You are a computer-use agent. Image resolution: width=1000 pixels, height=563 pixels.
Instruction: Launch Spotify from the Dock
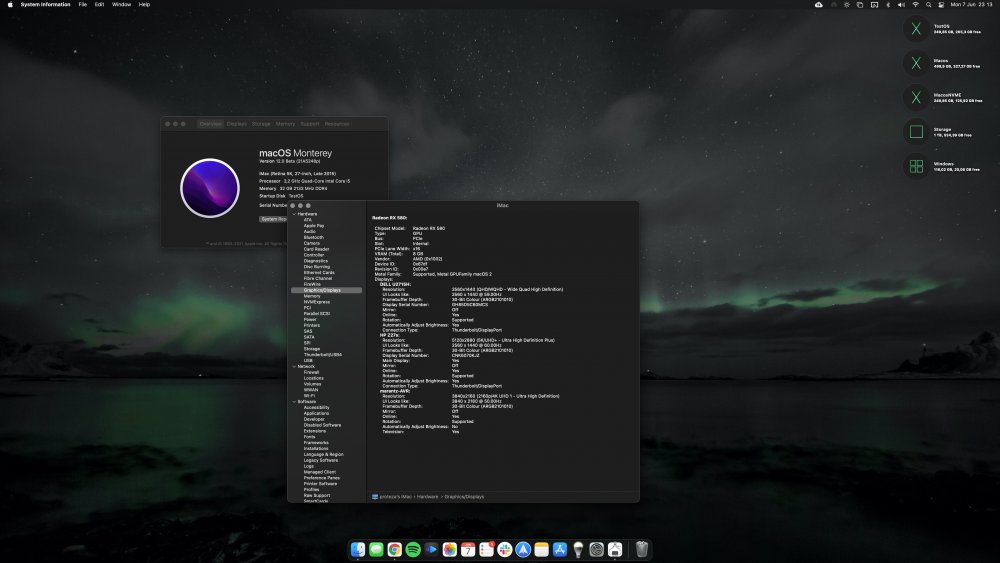point(413,549)
